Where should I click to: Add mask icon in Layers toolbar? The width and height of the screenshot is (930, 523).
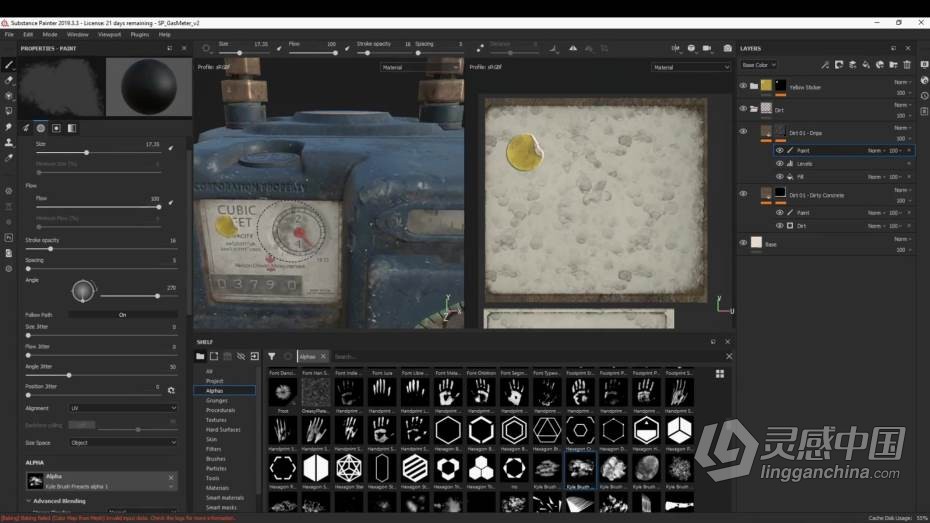pos(839,65)
